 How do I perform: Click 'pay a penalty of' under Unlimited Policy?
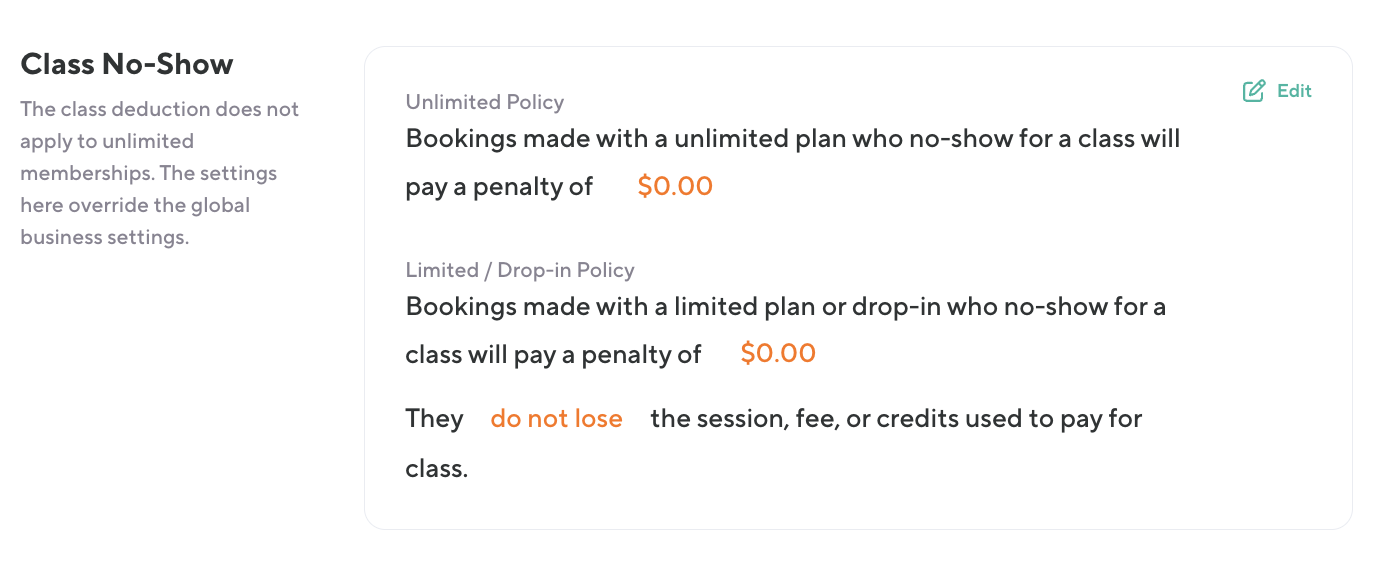(499, 187)
